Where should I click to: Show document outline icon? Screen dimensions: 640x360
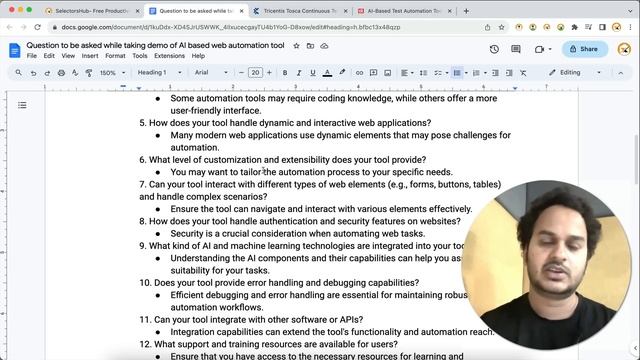pyautogui.click(x=22, y=105)
